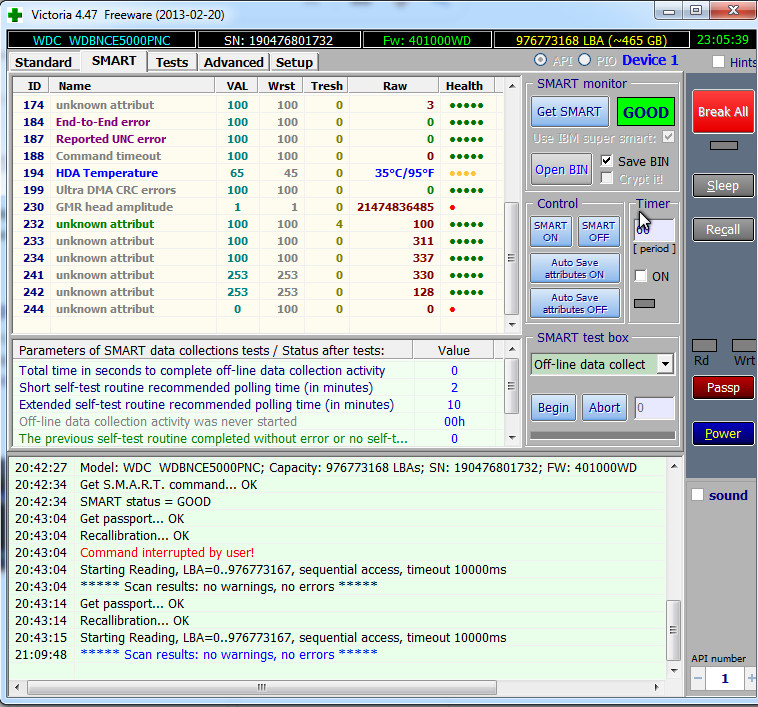The width and height of the screenshot is (758, 707).
Task: Click the green GOOD status indicator
Action: click(645, 112)
